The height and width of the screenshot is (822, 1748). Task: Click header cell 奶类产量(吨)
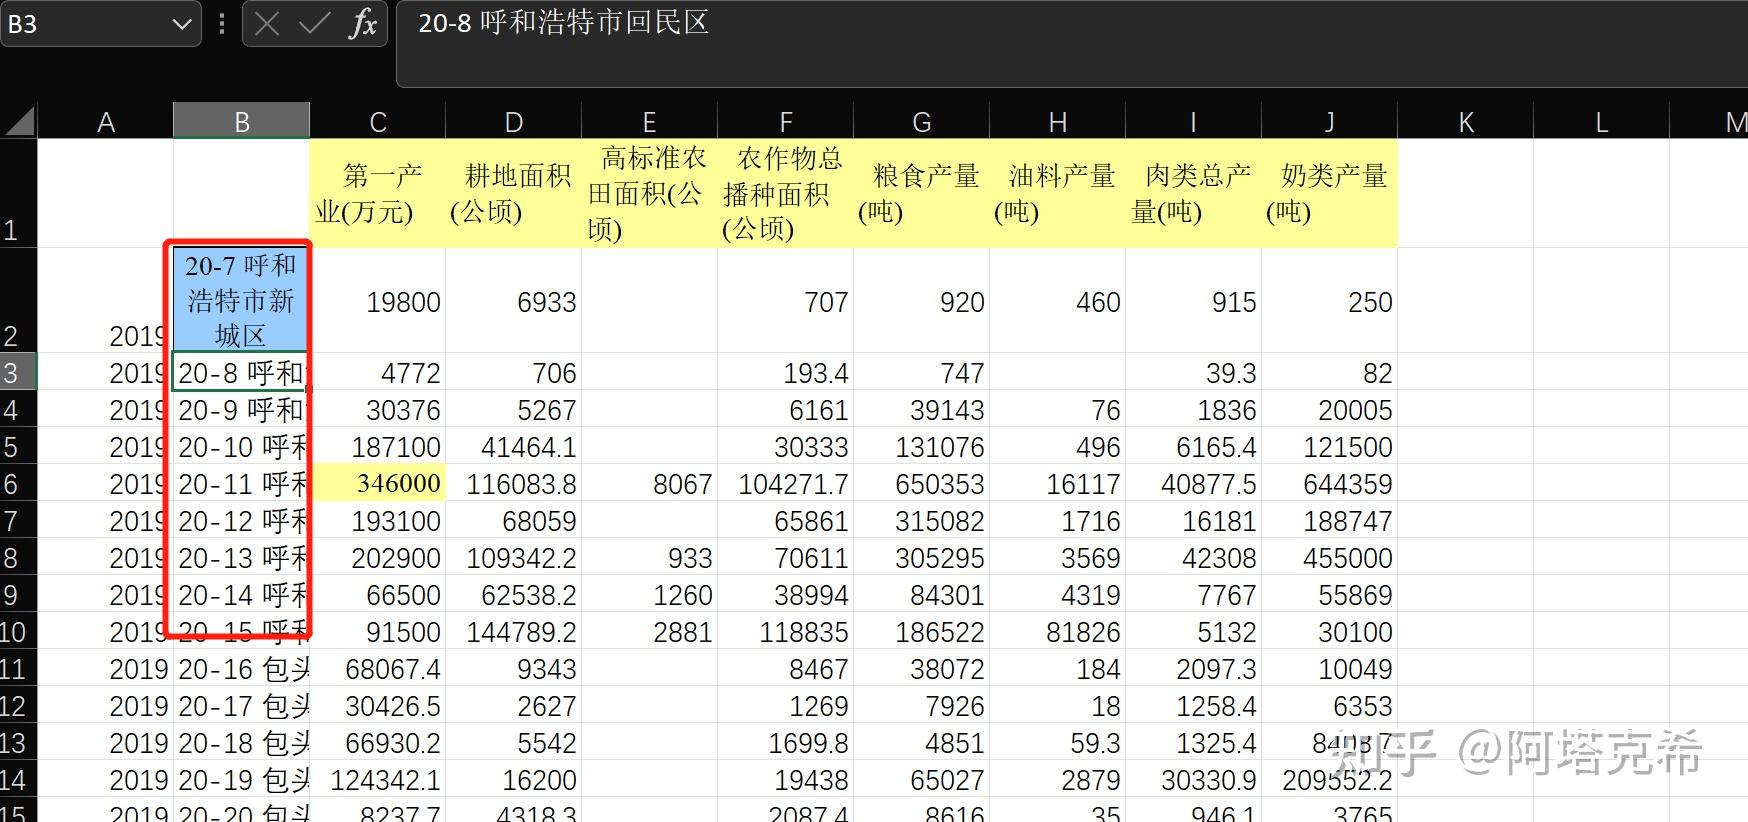1329,193
